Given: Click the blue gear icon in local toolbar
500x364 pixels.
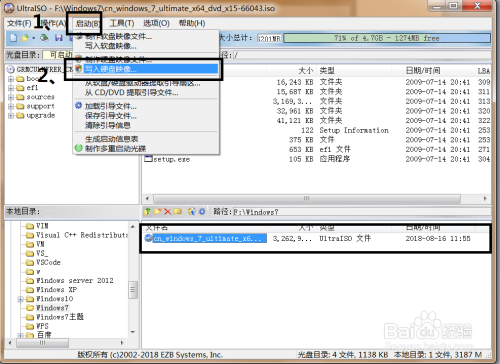Looking at the screenshot, I should point(202,211).
